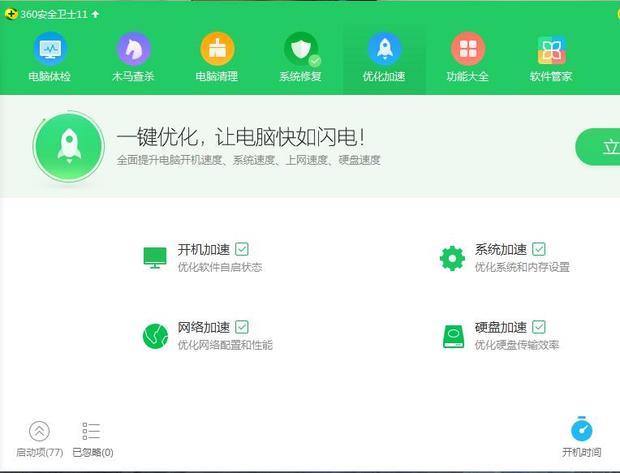Click the 360 logo in the title bar
The height and width of the screenshot is (473, 620).
[x=11, y=14]
